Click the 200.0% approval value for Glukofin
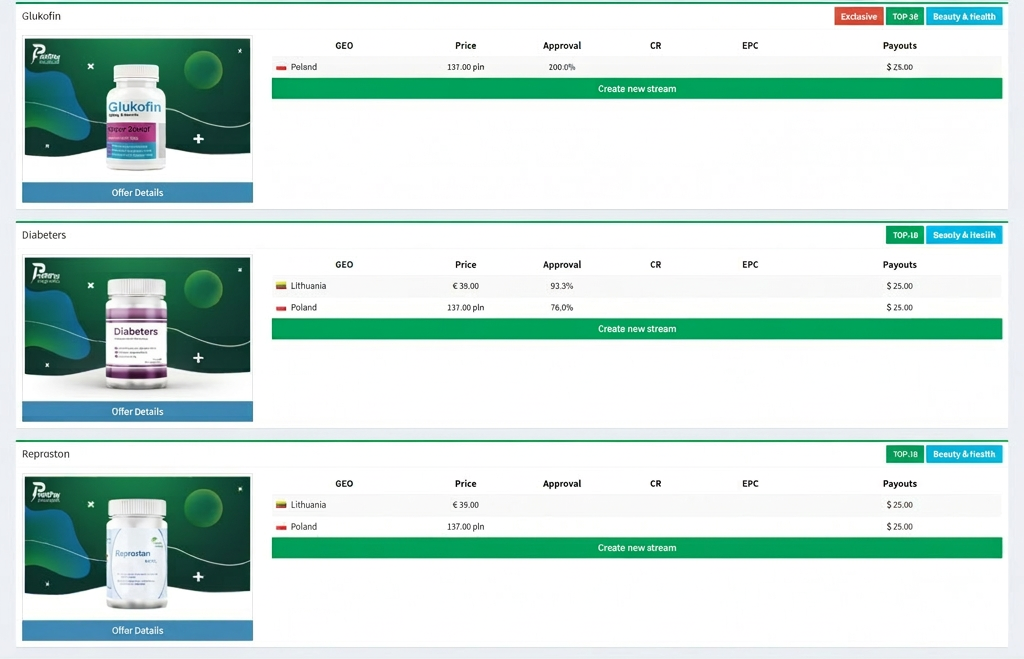 pyautogui.click(x=562, y=67)
